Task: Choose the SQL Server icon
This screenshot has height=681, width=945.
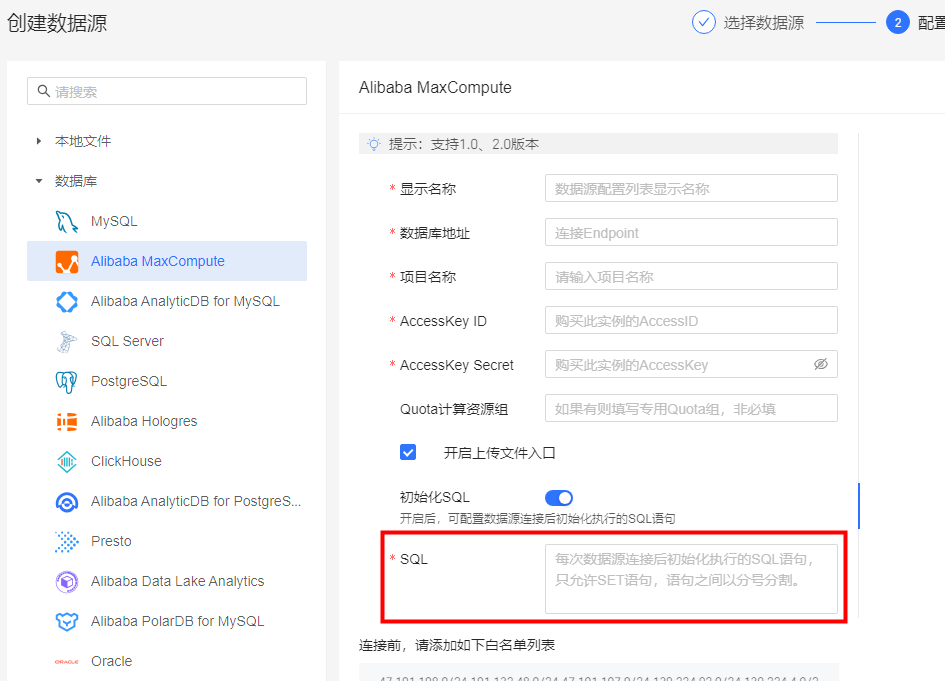Action: coord(67,341)
